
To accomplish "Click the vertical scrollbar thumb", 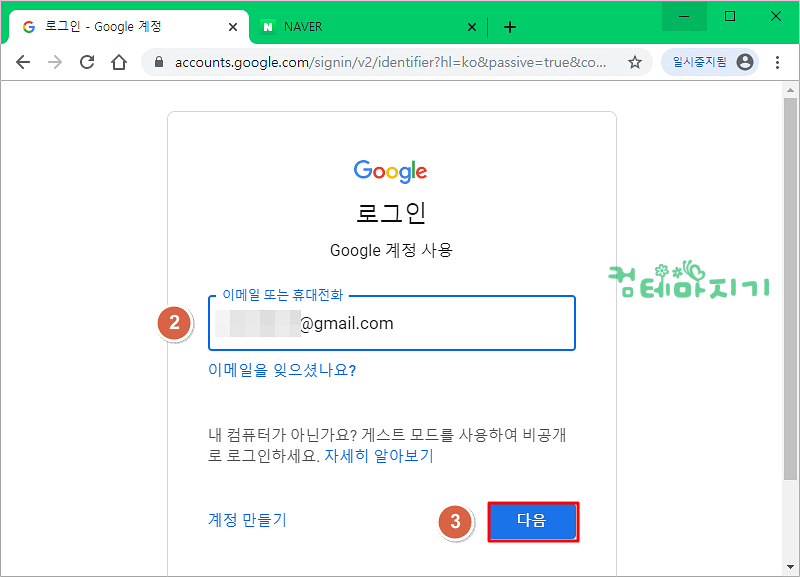I will pyautogui.click(x=790, y=288).
